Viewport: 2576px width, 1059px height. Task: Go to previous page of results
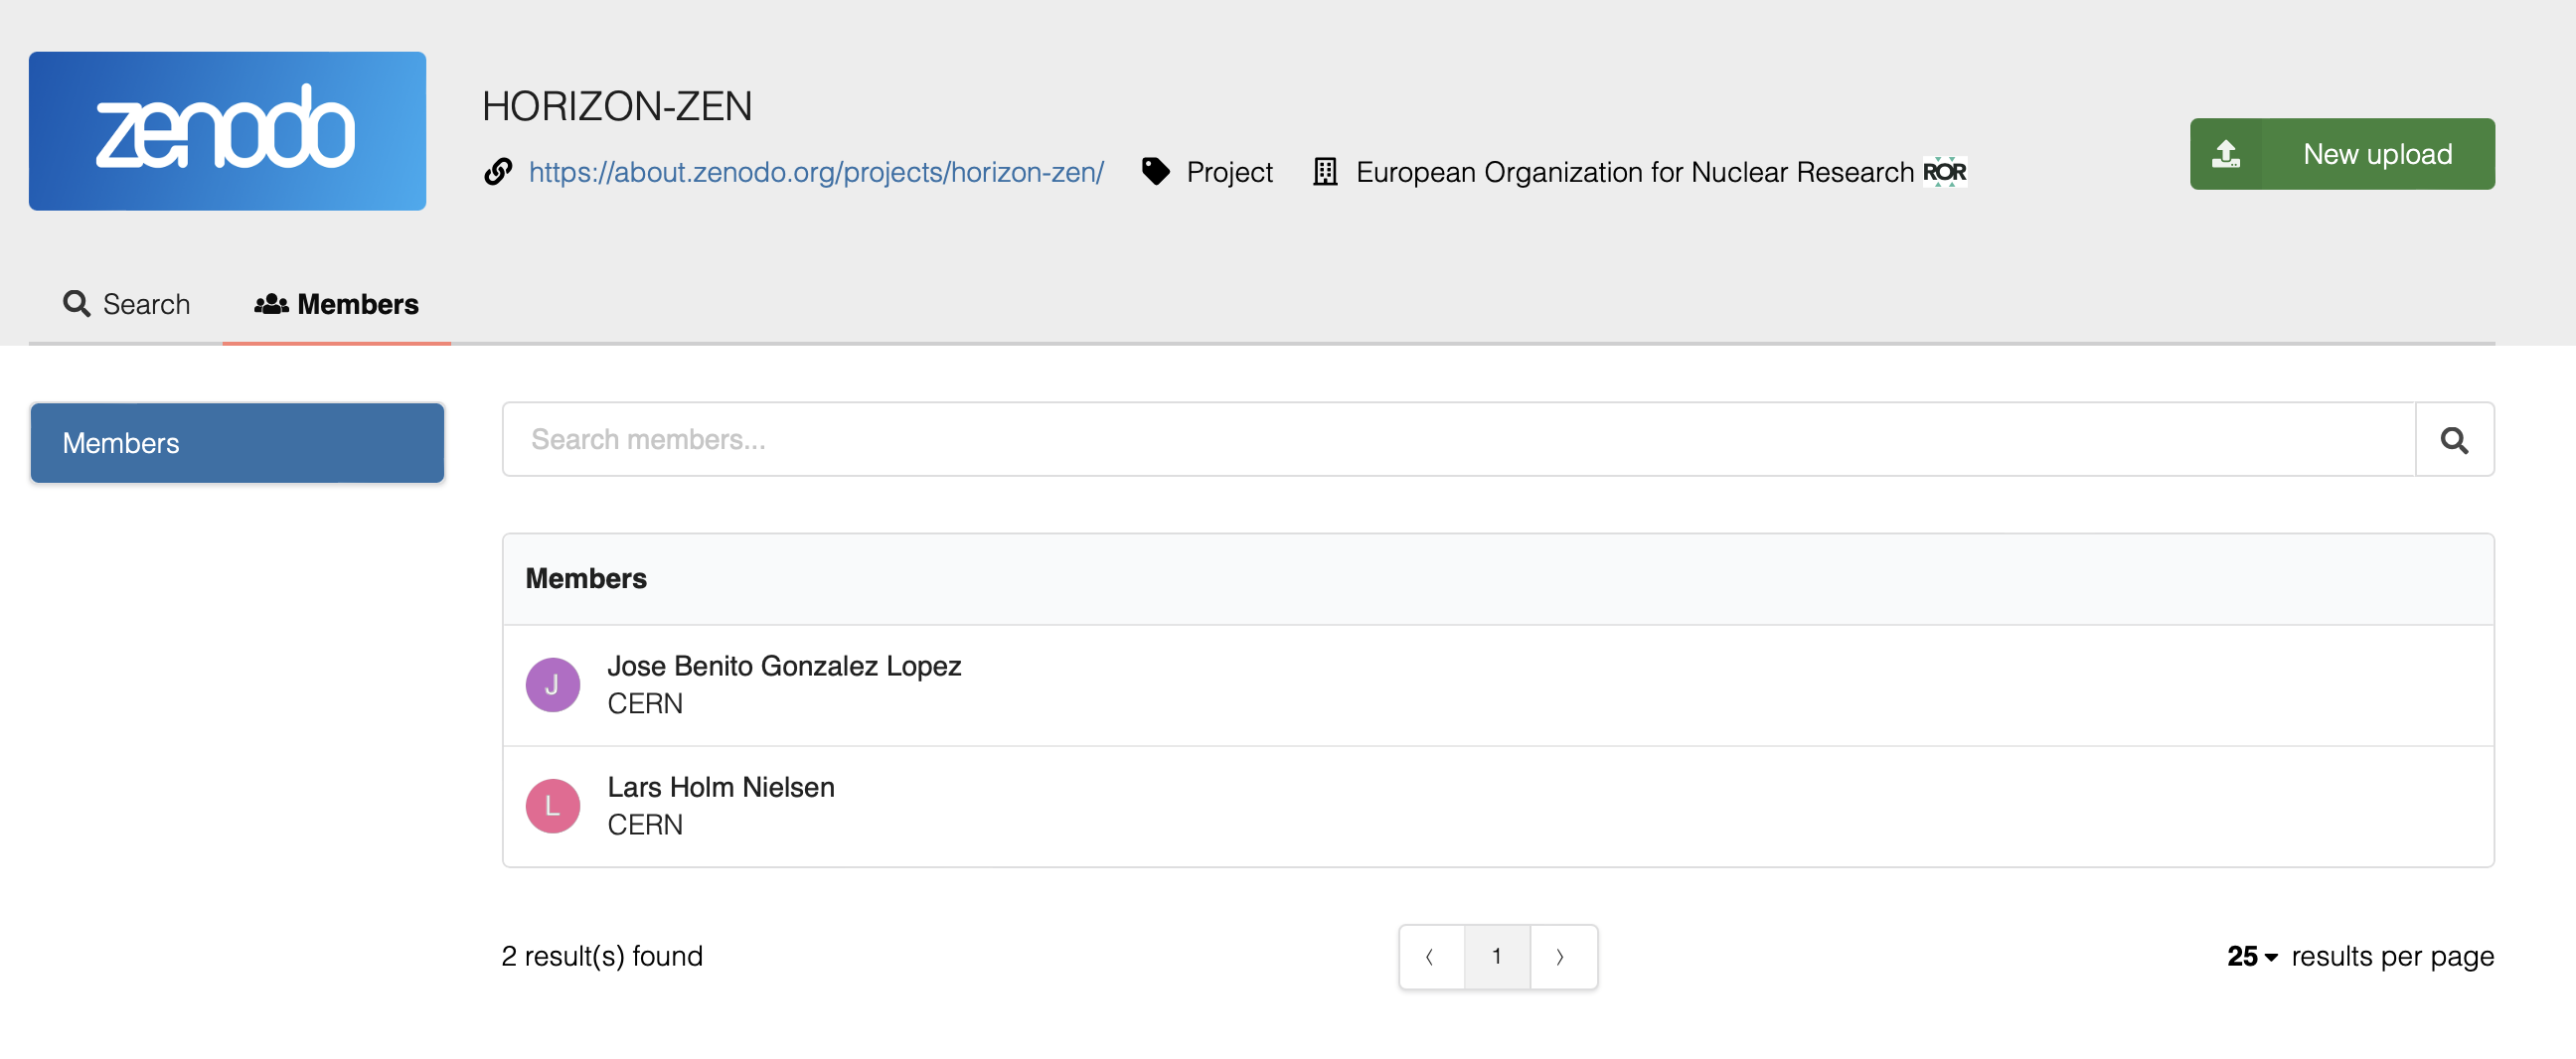[x=1431, y=957]
